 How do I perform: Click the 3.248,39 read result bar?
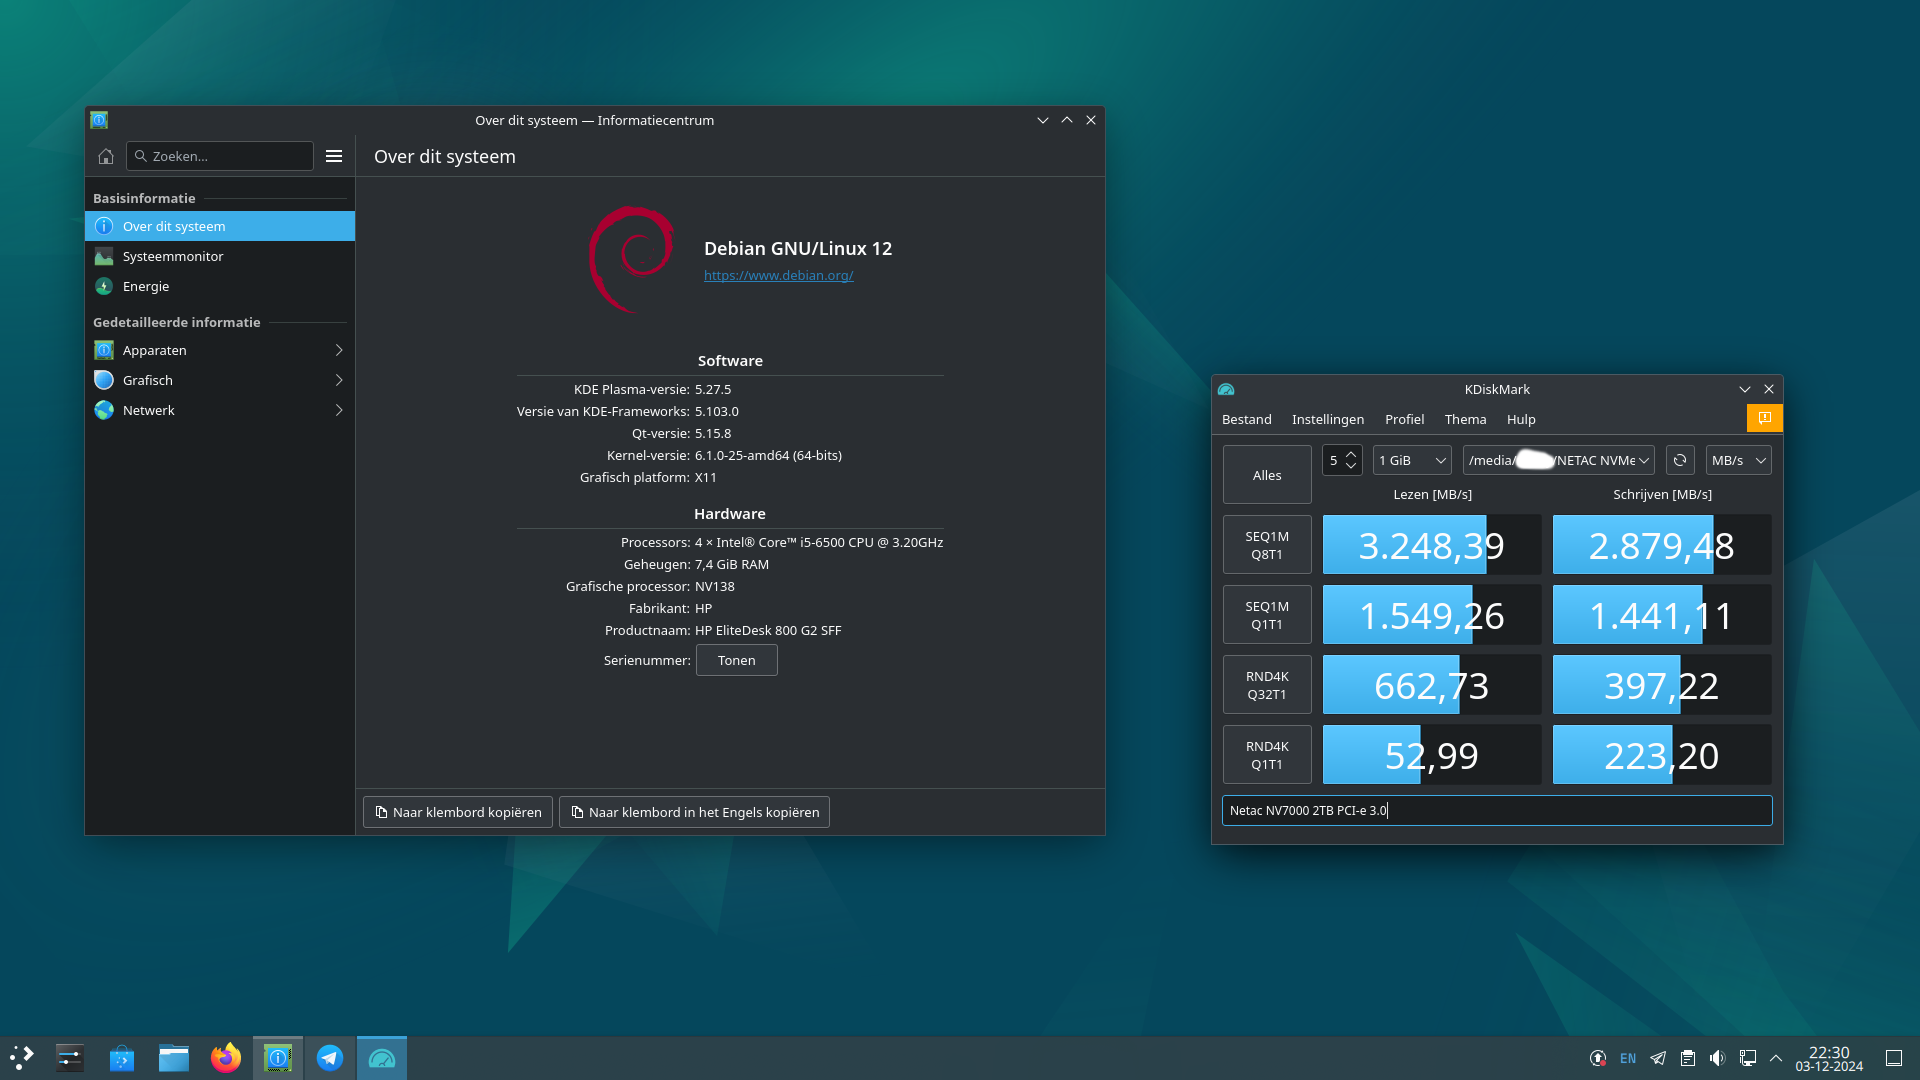tap(1432, 545)
